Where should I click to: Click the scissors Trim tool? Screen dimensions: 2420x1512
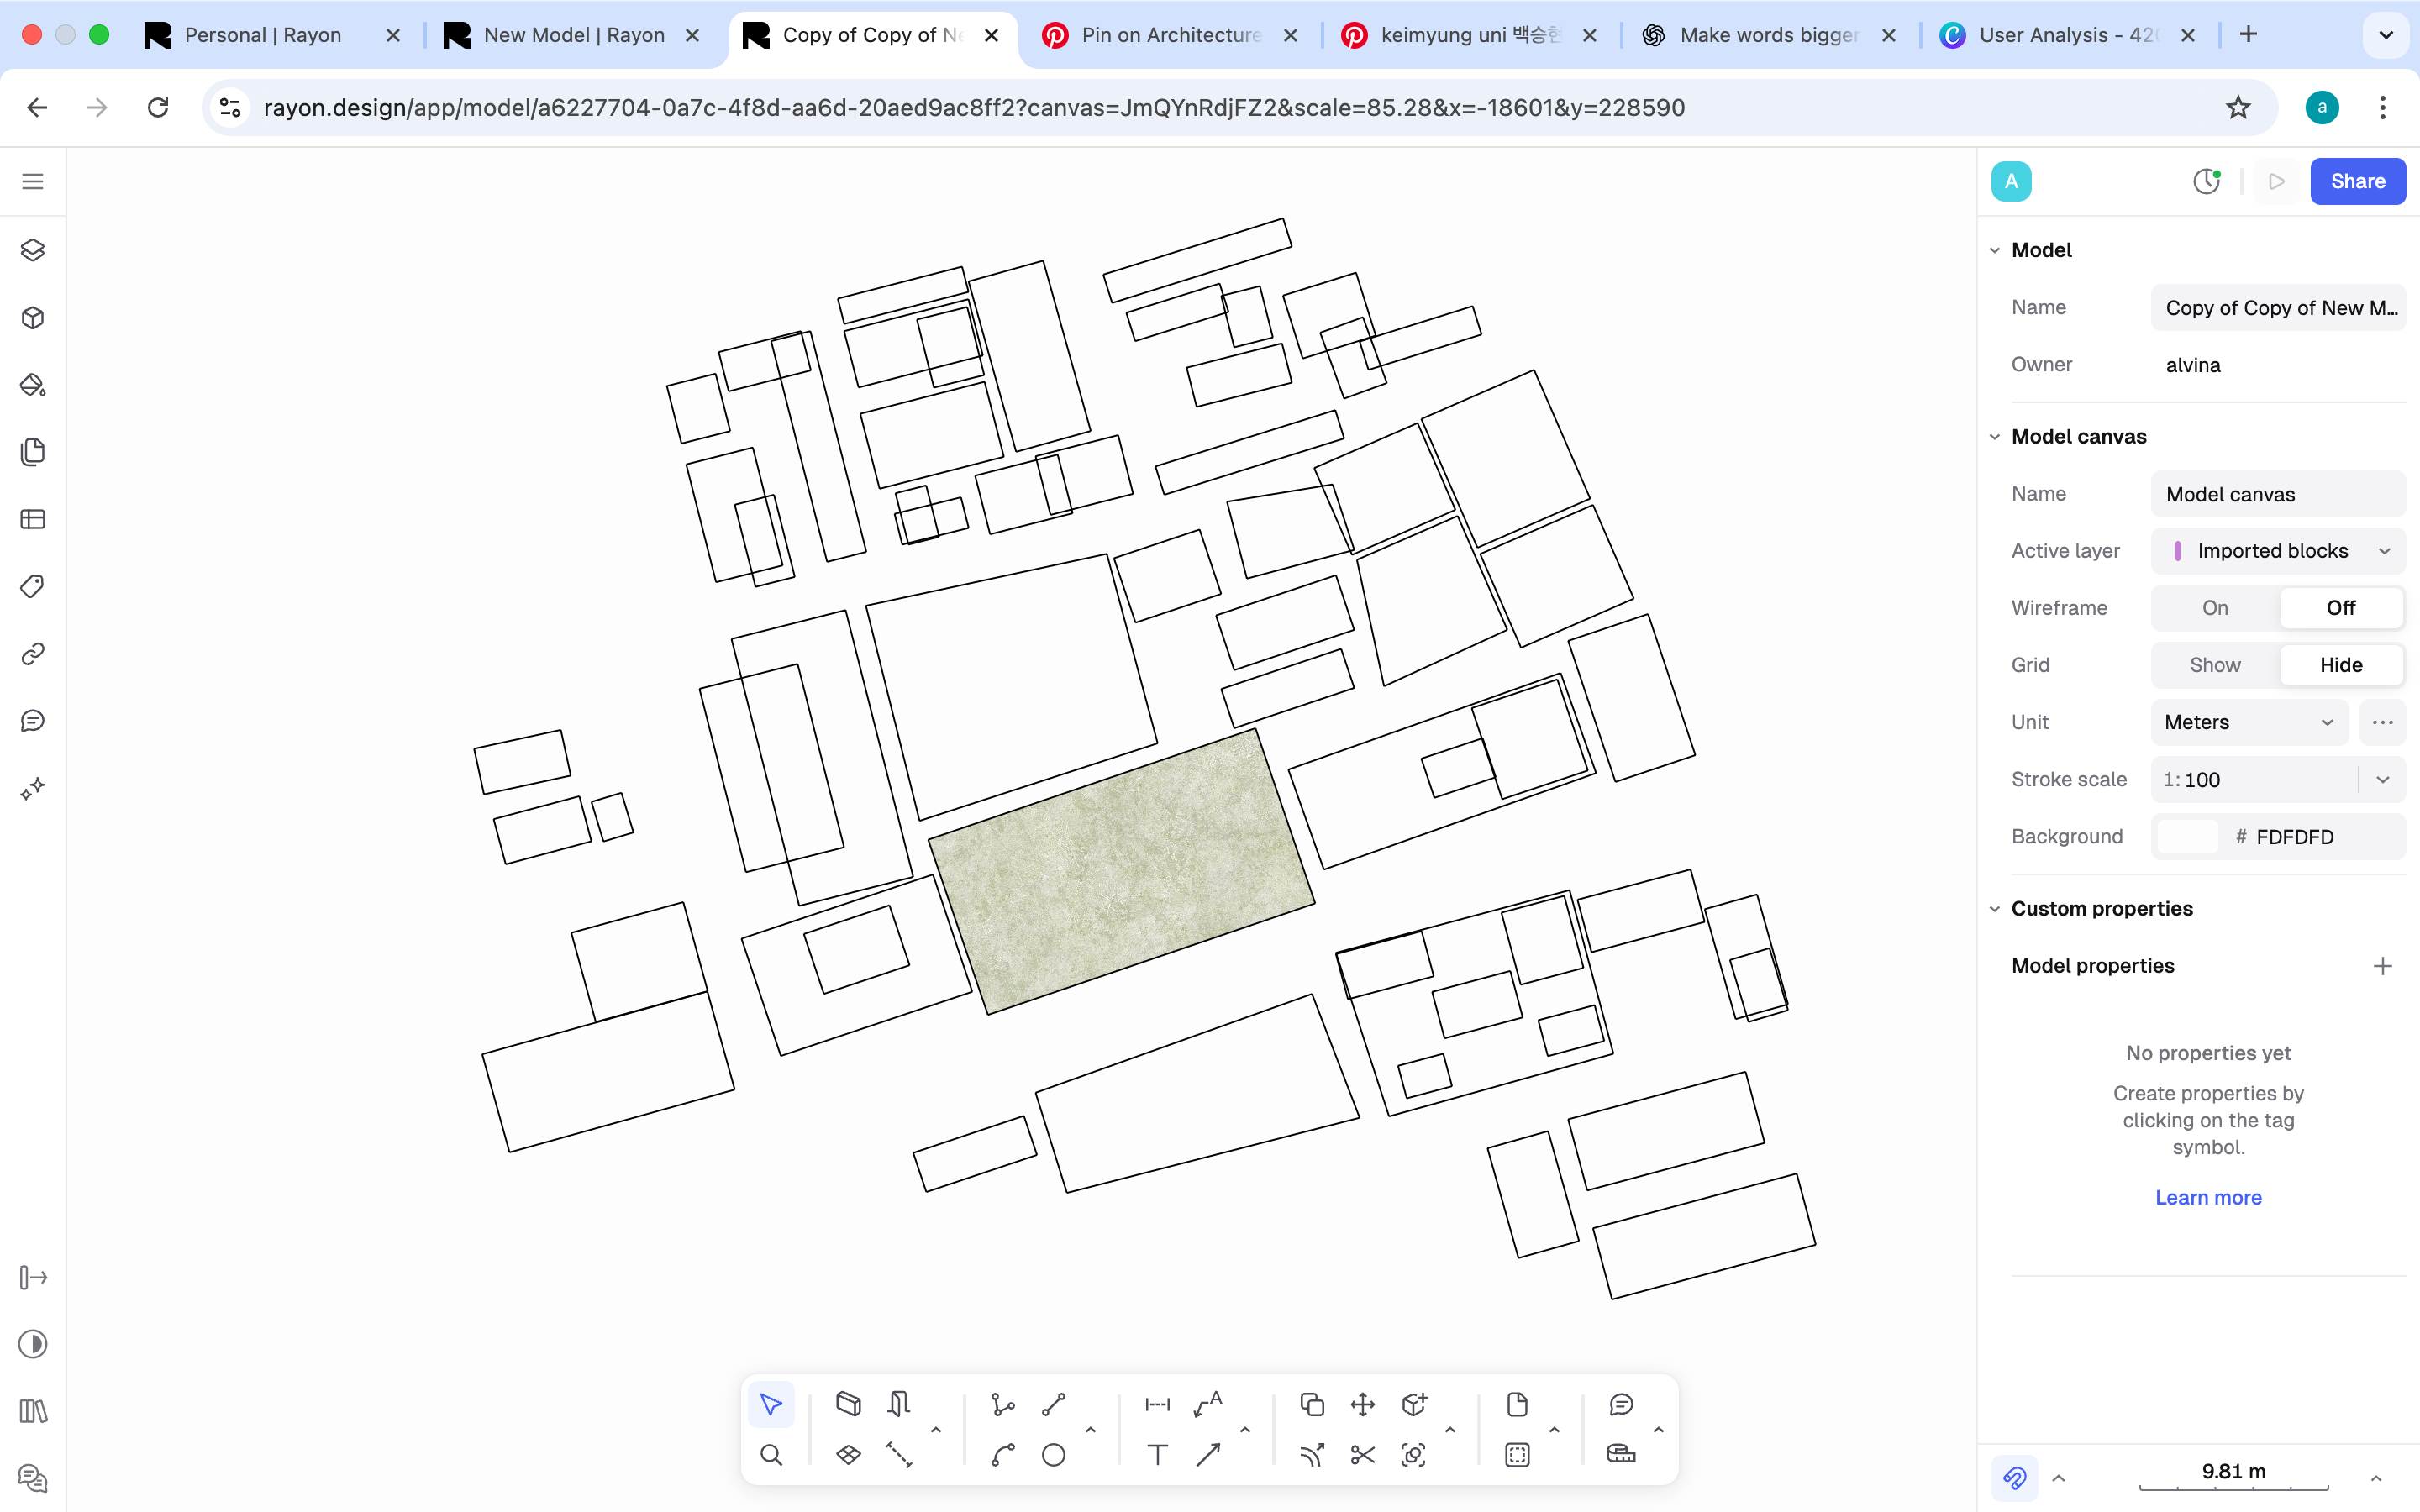(1362, 1455)
